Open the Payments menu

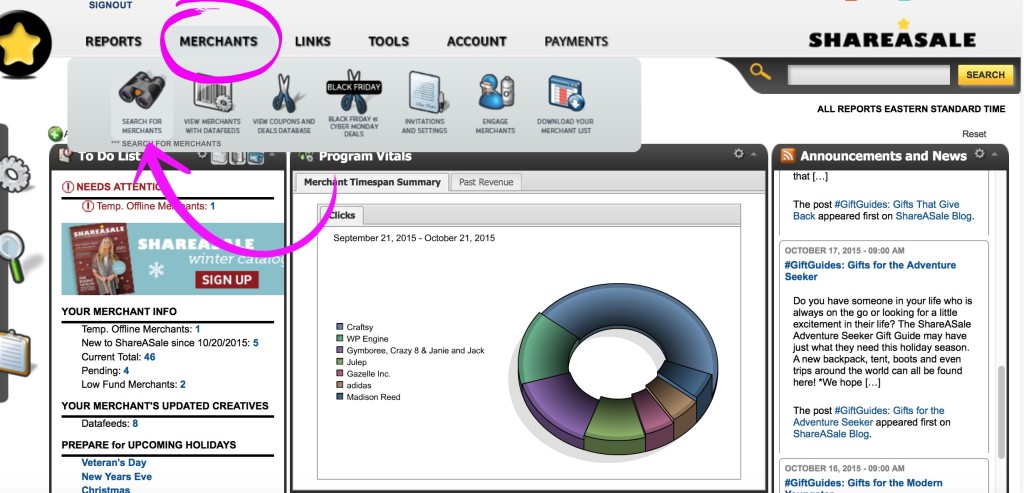coord(576,42)
